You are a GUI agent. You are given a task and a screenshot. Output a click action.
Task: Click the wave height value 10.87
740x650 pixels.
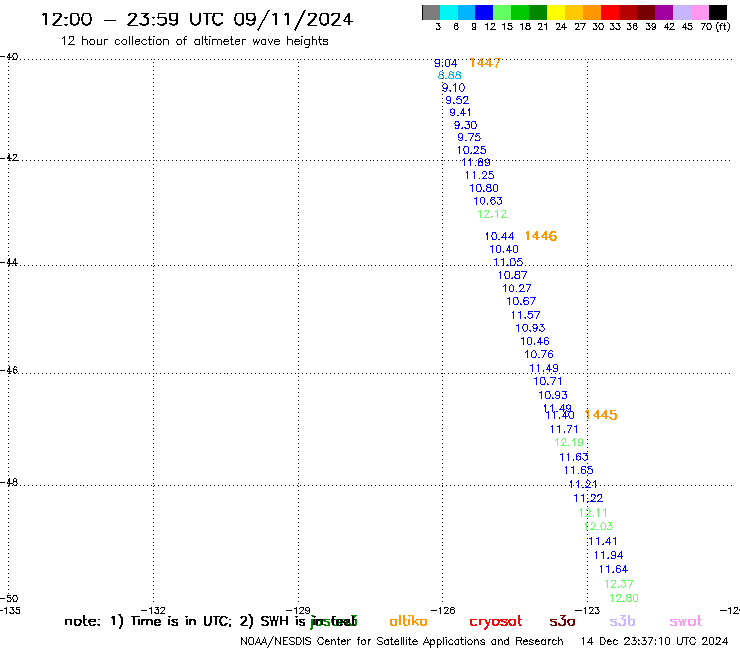[x=513, y=275]
